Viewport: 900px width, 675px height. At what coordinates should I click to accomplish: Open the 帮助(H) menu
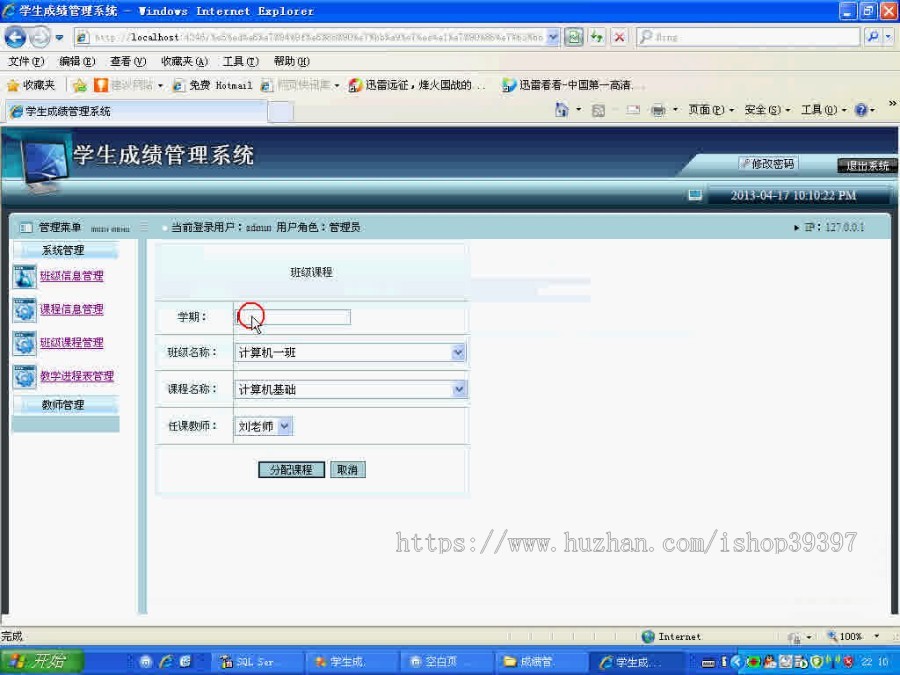(x=292, y=61)
